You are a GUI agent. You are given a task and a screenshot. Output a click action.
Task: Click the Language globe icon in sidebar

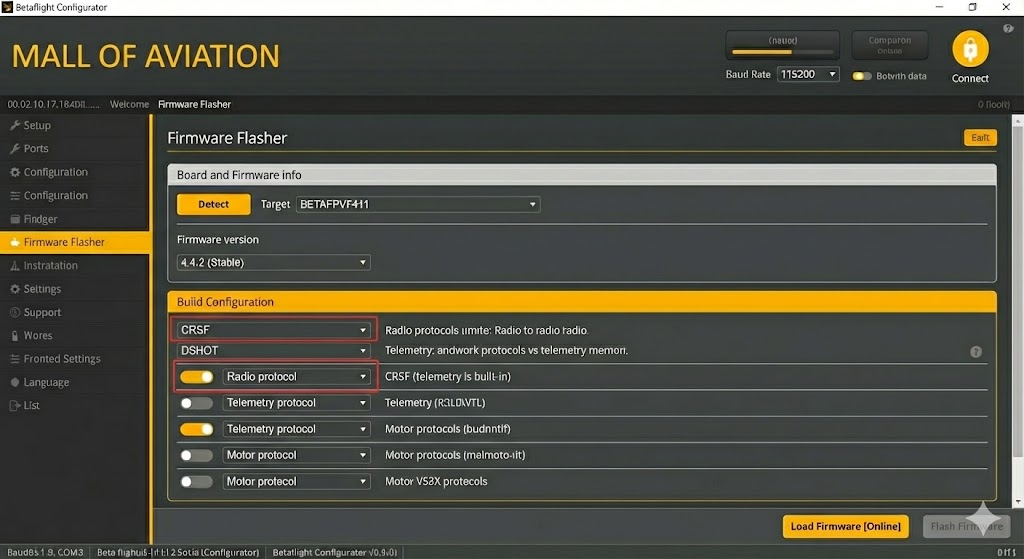[14, 382]
